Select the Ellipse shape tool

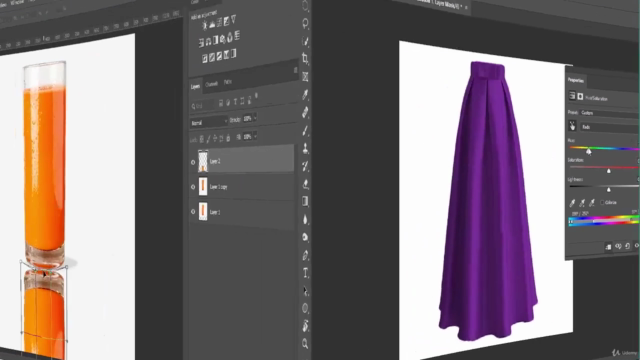(305, 309)
